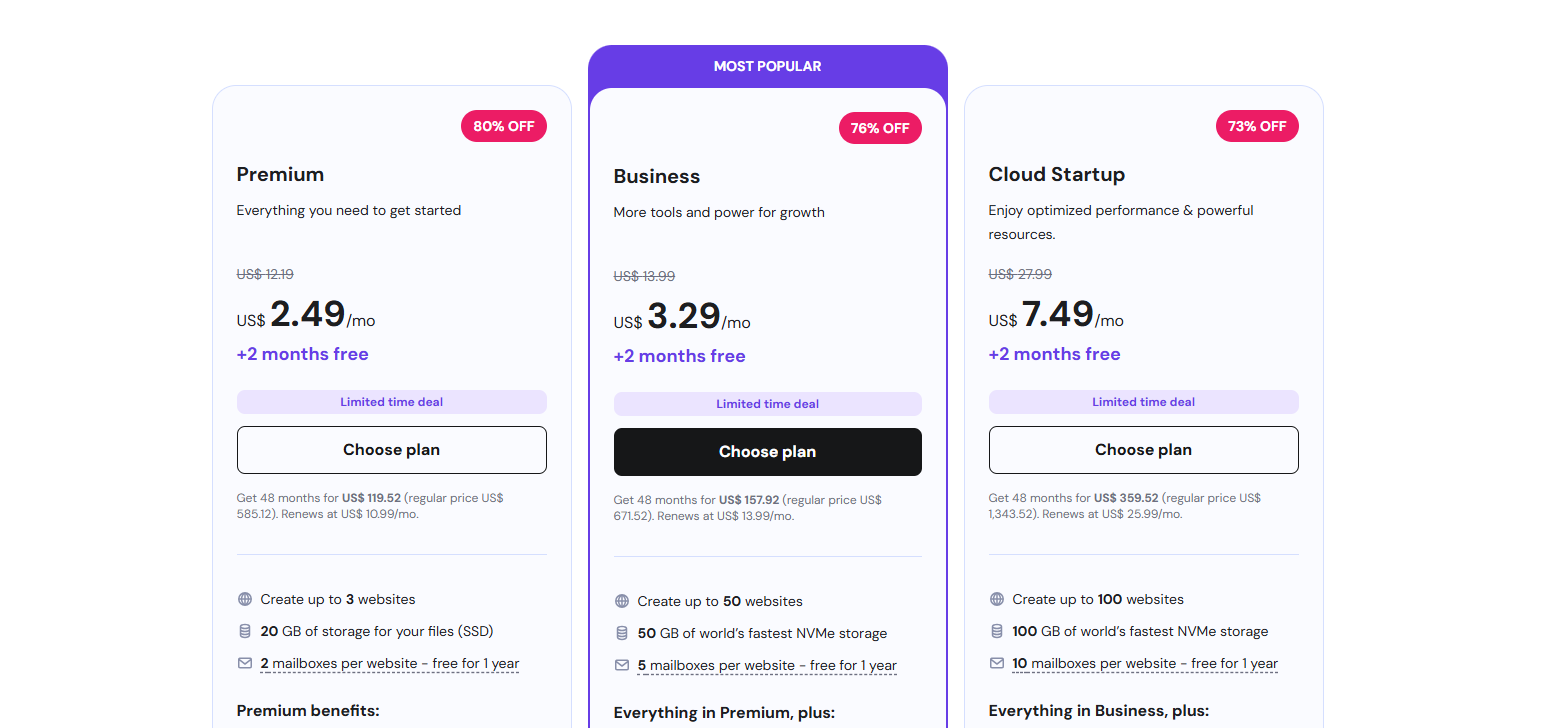Choose the Premium plan
1553x728 pixels.
(391, 450)
